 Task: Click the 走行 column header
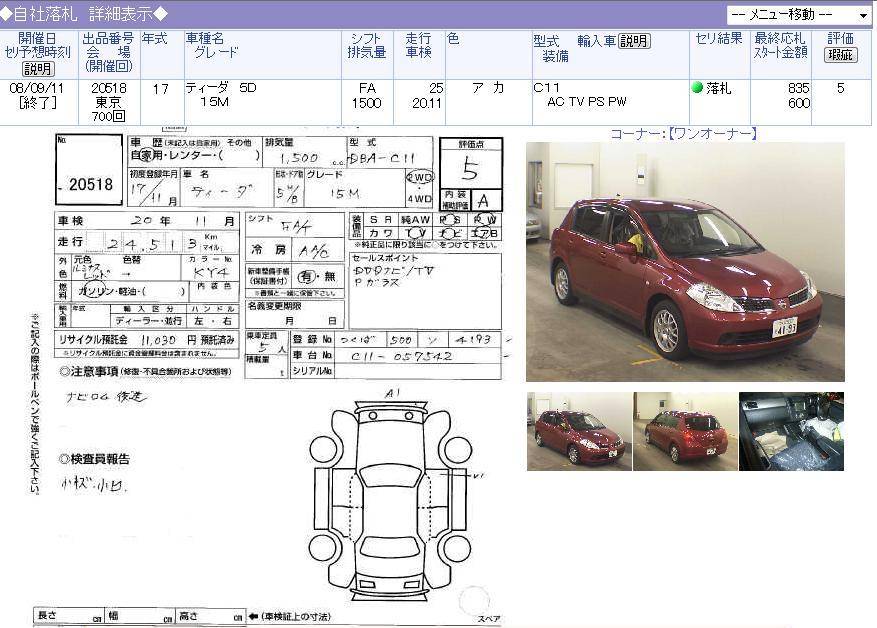[x=418, y=39]
